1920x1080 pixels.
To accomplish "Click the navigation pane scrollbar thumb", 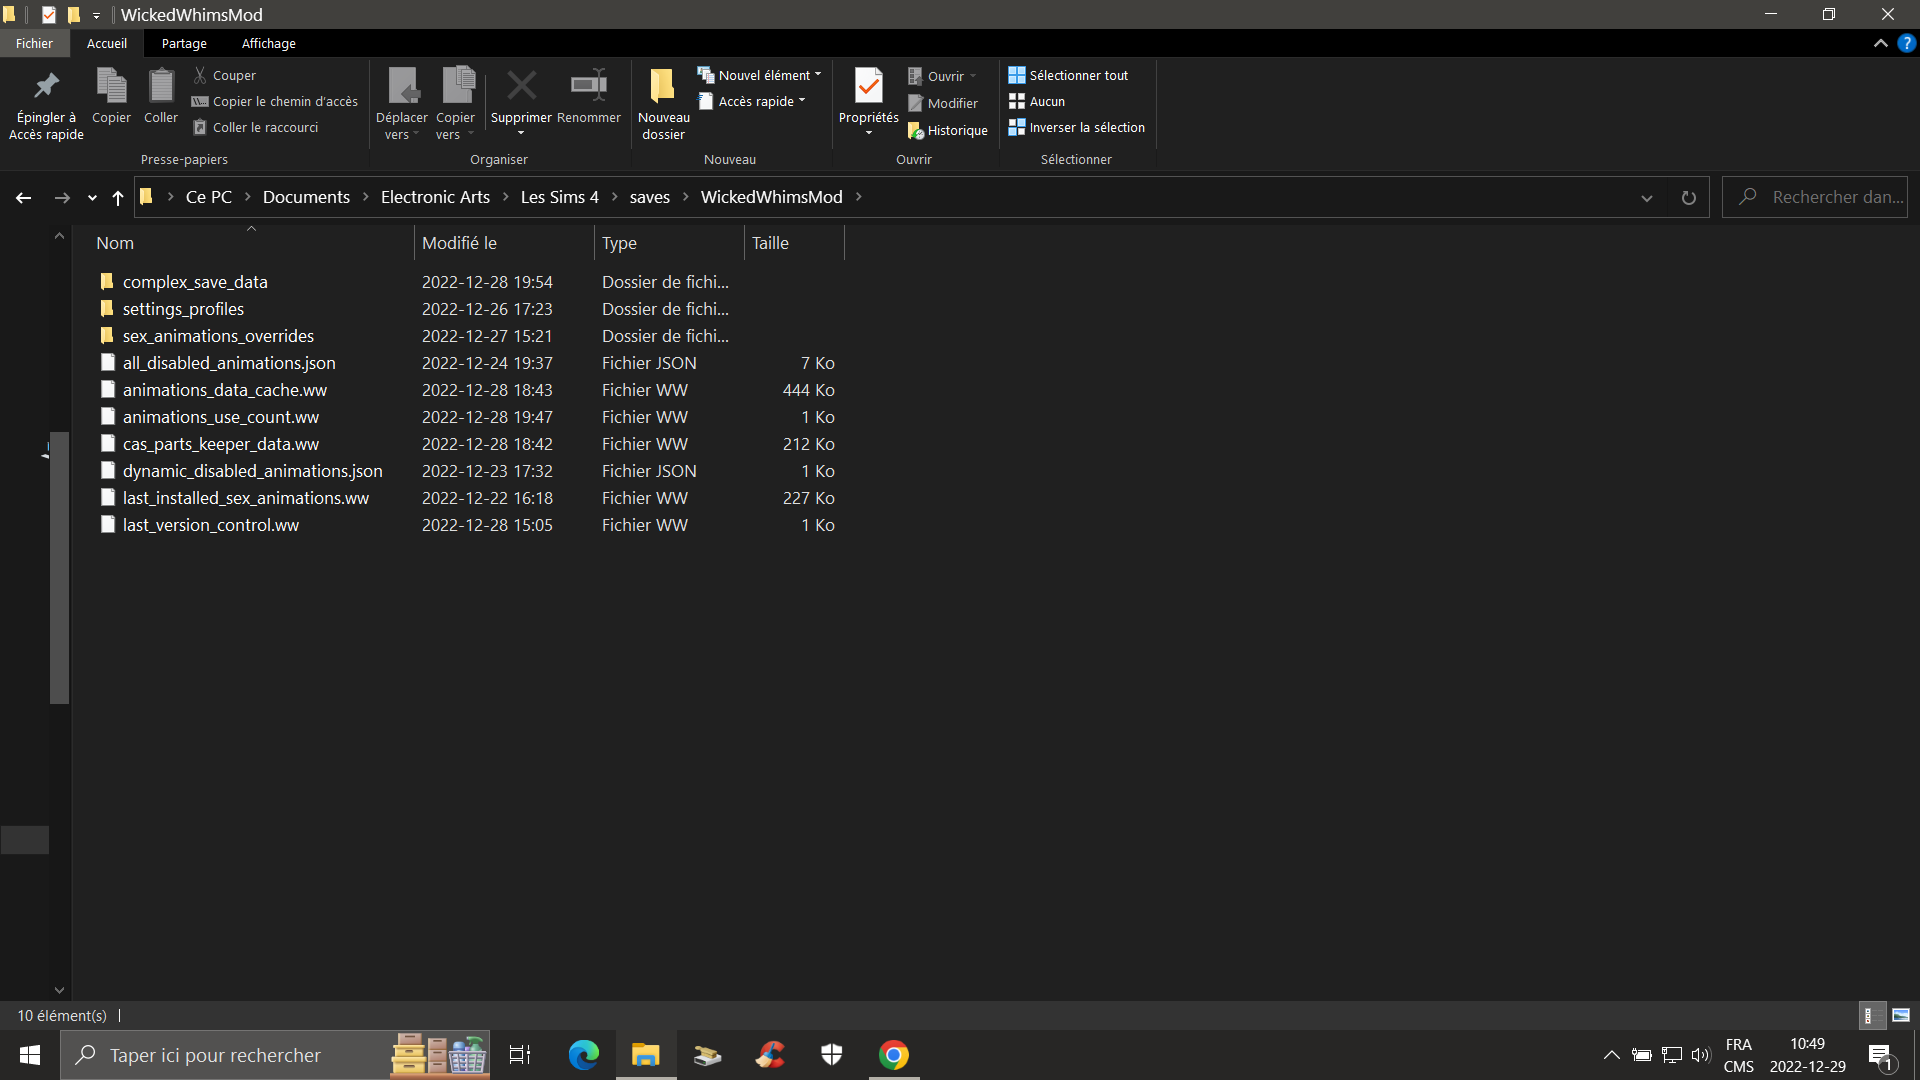I will click(x=59, y=568).
